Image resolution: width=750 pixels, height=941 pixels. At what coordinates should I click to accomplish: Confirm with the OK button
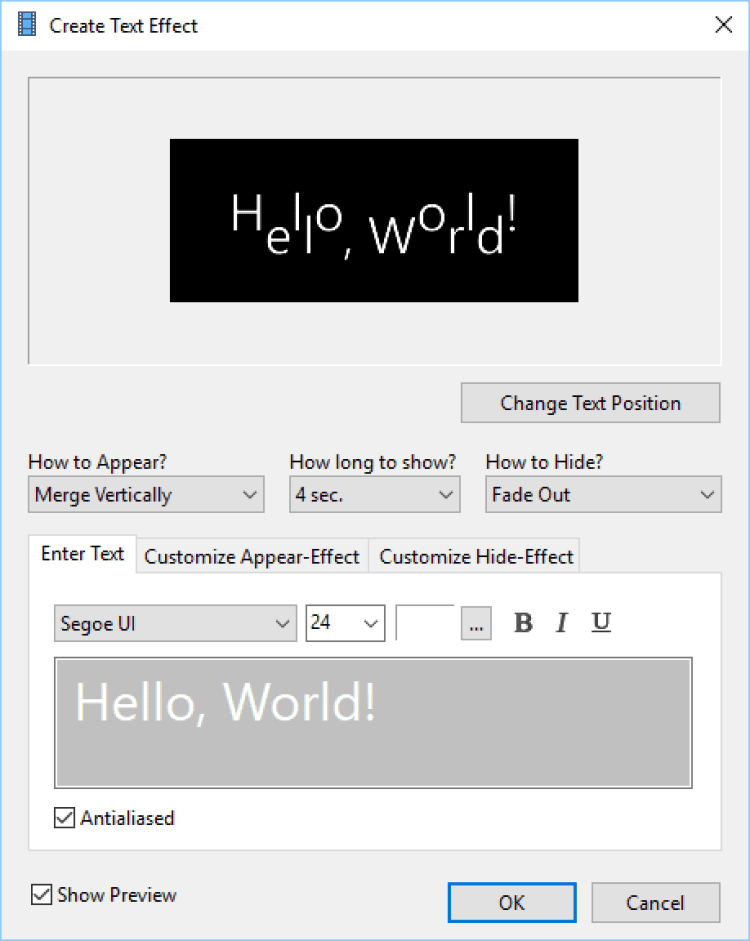512,903
